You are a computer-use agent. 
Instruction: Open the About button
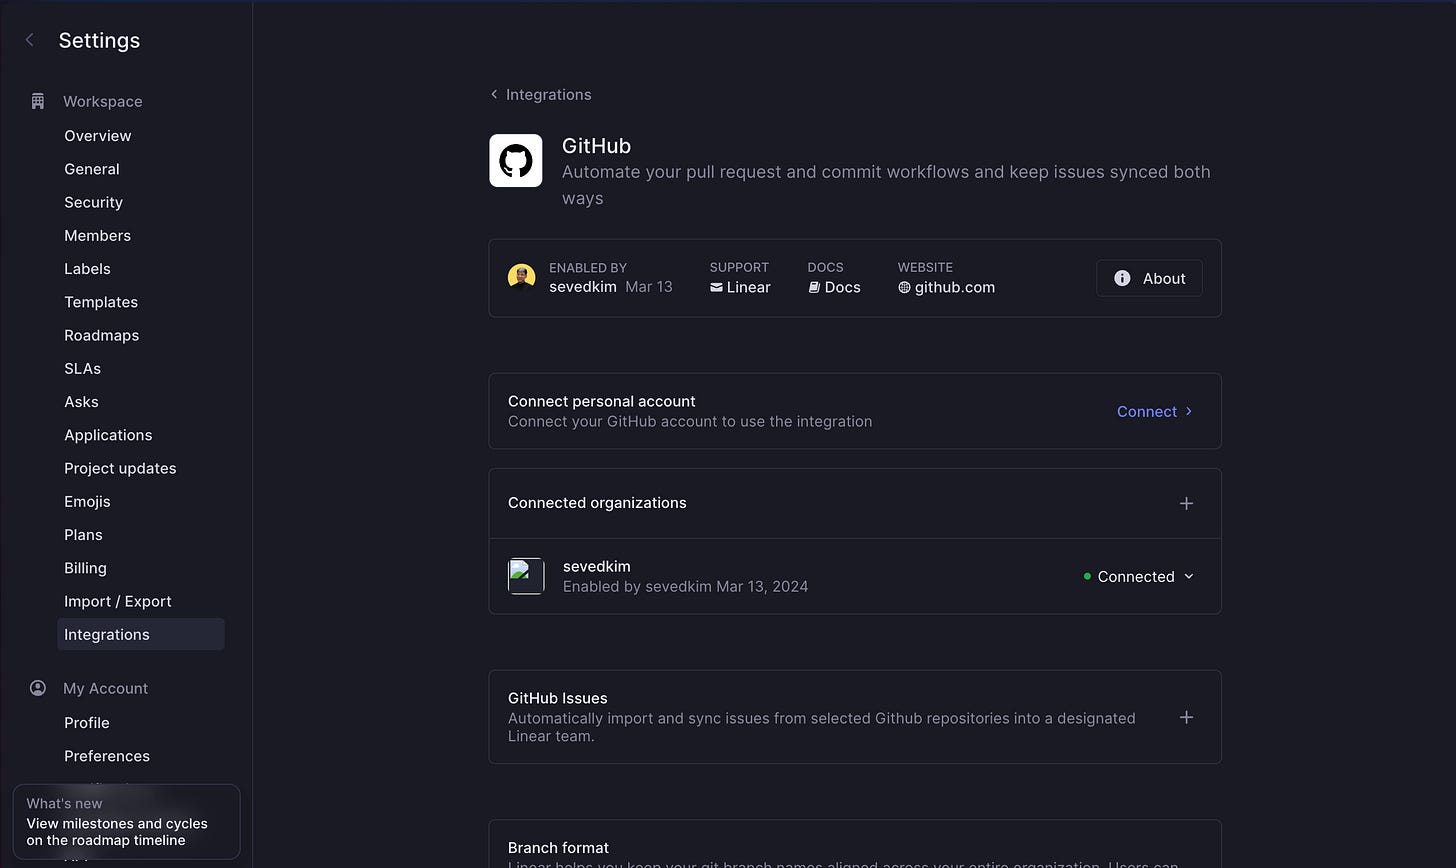click(1149, 278)
